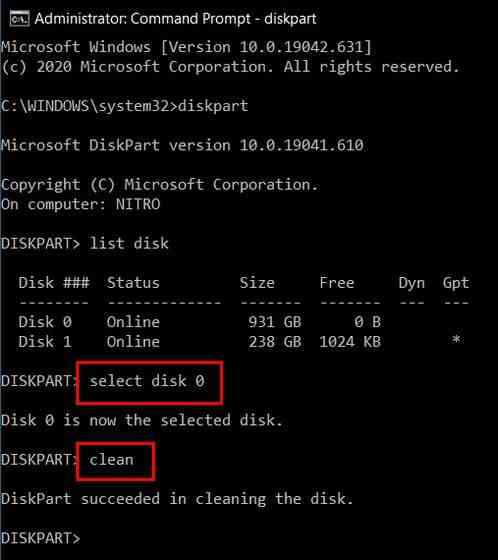This screenshot has height=560, width=498.
Task: Click the 'Size' column header
Action: click(x=257, y=283)
